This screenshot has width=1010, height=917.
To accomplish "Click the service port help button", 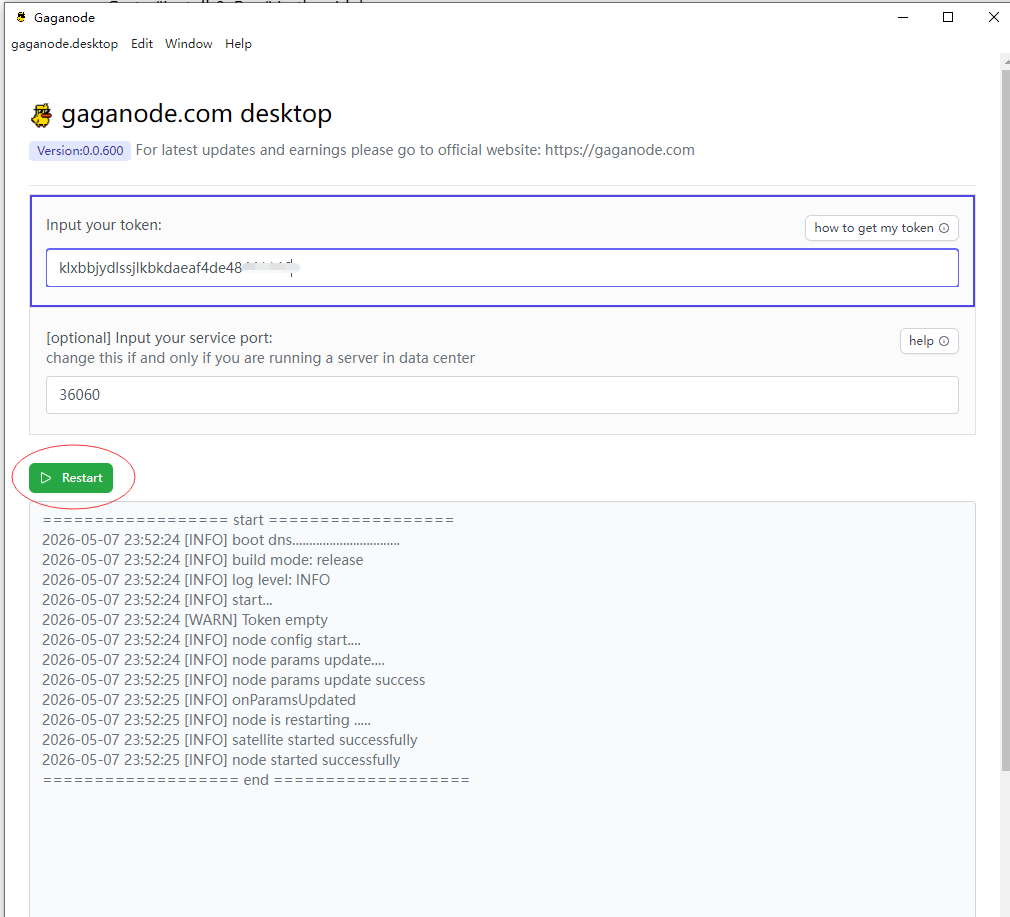I will tap(929, 341).
